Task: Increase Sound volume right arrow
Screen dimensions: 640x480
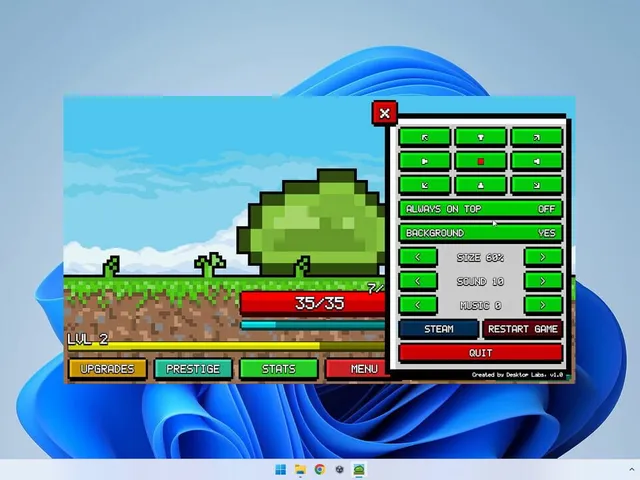Action: pyautogui.click(x=543, y=281)
